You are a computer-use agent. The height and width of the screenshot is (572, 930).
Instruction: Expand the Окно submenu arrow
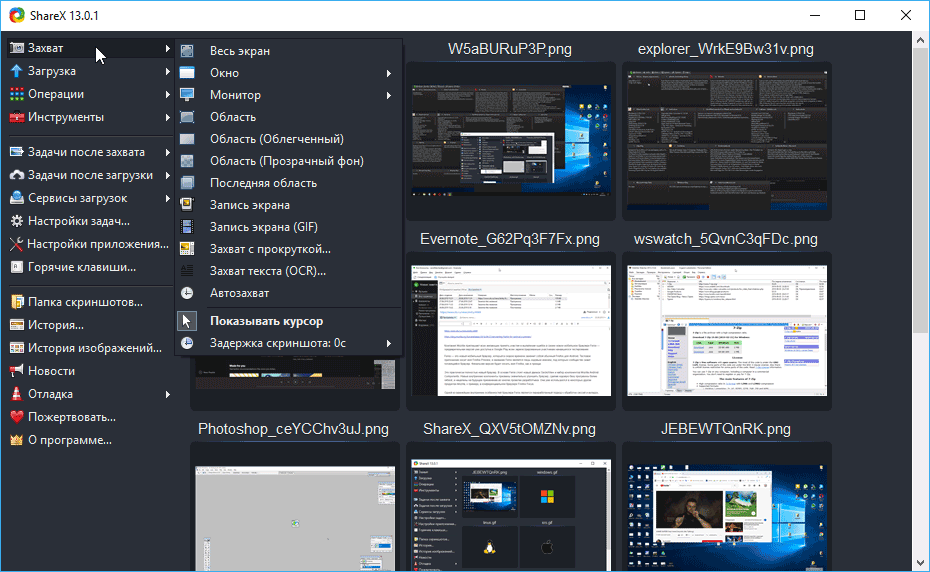(x=389, y=74)
